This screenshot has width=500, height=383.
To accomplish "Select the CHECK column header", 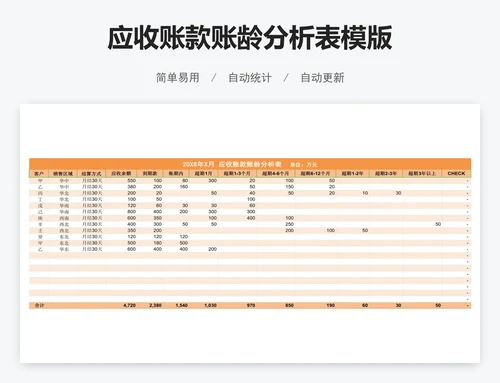I will [x=456, y=173].
